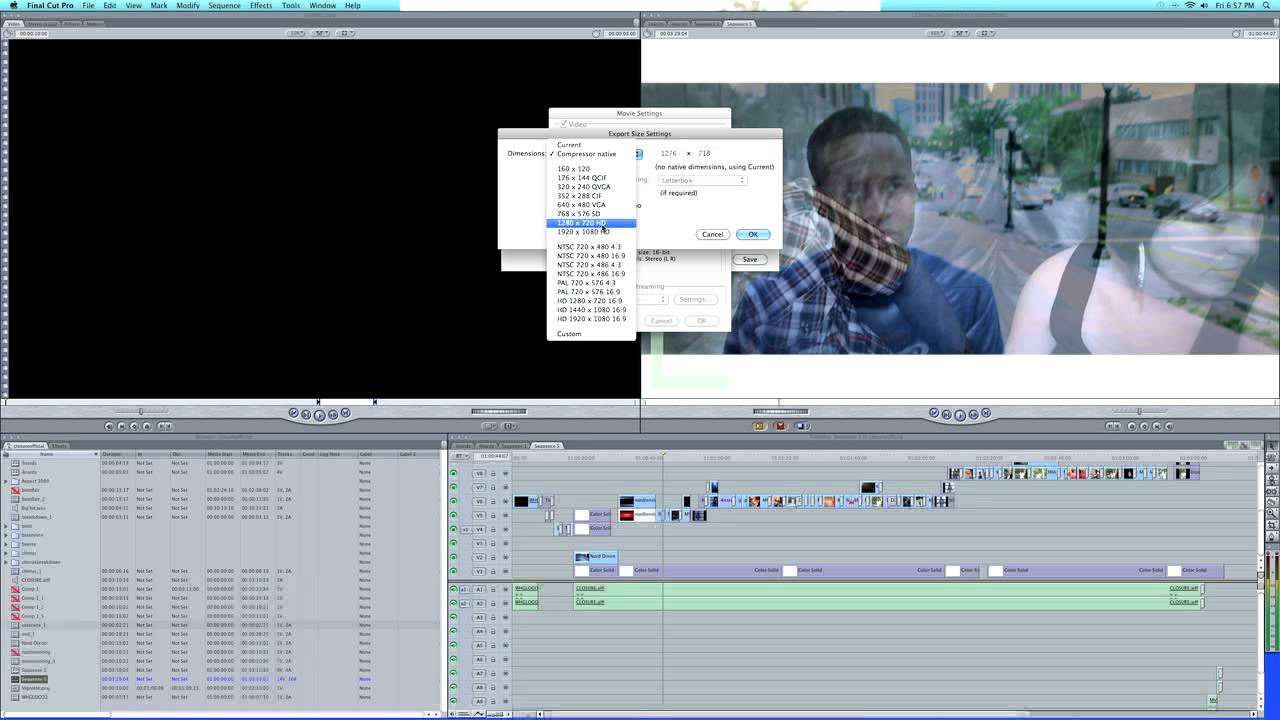The width and height of the screenshot is (1280, 720).
Task: Toggle Auto Select on audio track A4
Action: pyautogui.click(x=505, y=631)
